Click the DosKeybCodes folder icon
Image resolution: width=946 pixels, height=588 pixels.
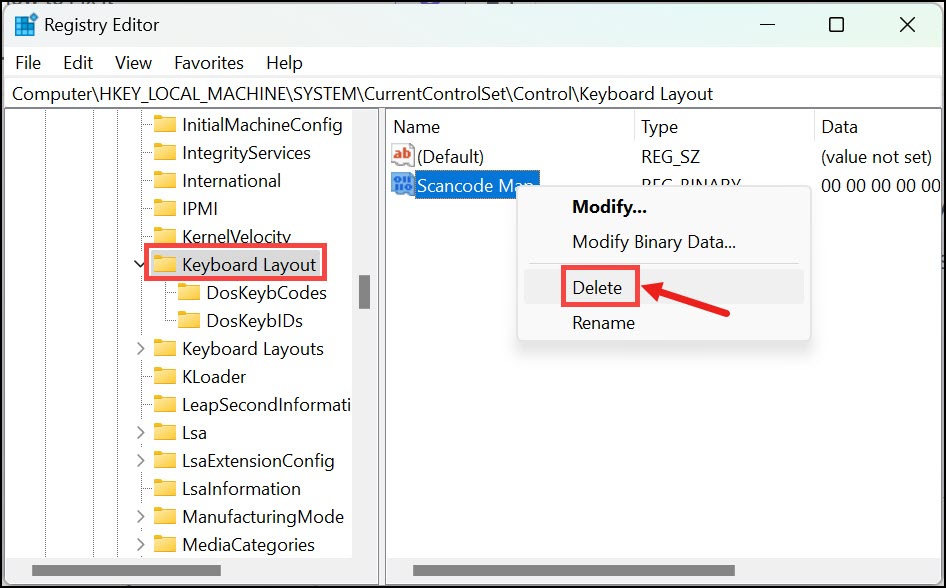(189, 292)
